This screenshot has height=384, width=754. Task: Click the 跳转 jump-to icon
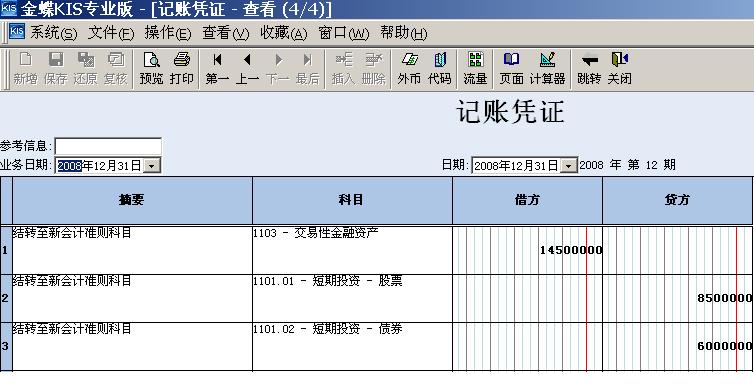tap(589, 69)
